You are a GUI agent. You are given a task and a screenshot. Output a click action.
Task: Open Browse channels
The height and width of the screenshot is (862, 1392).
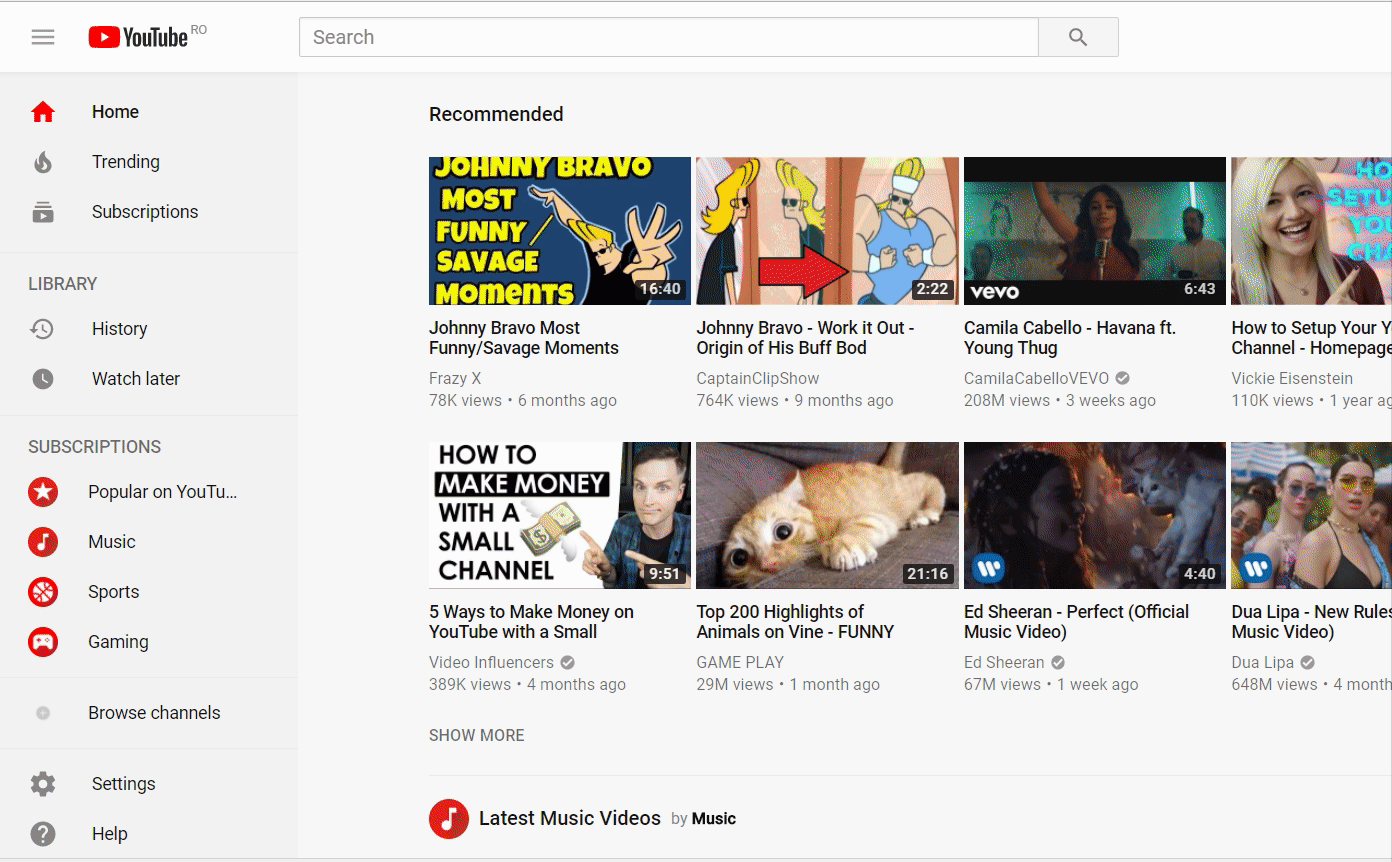[x=154, y=713]
